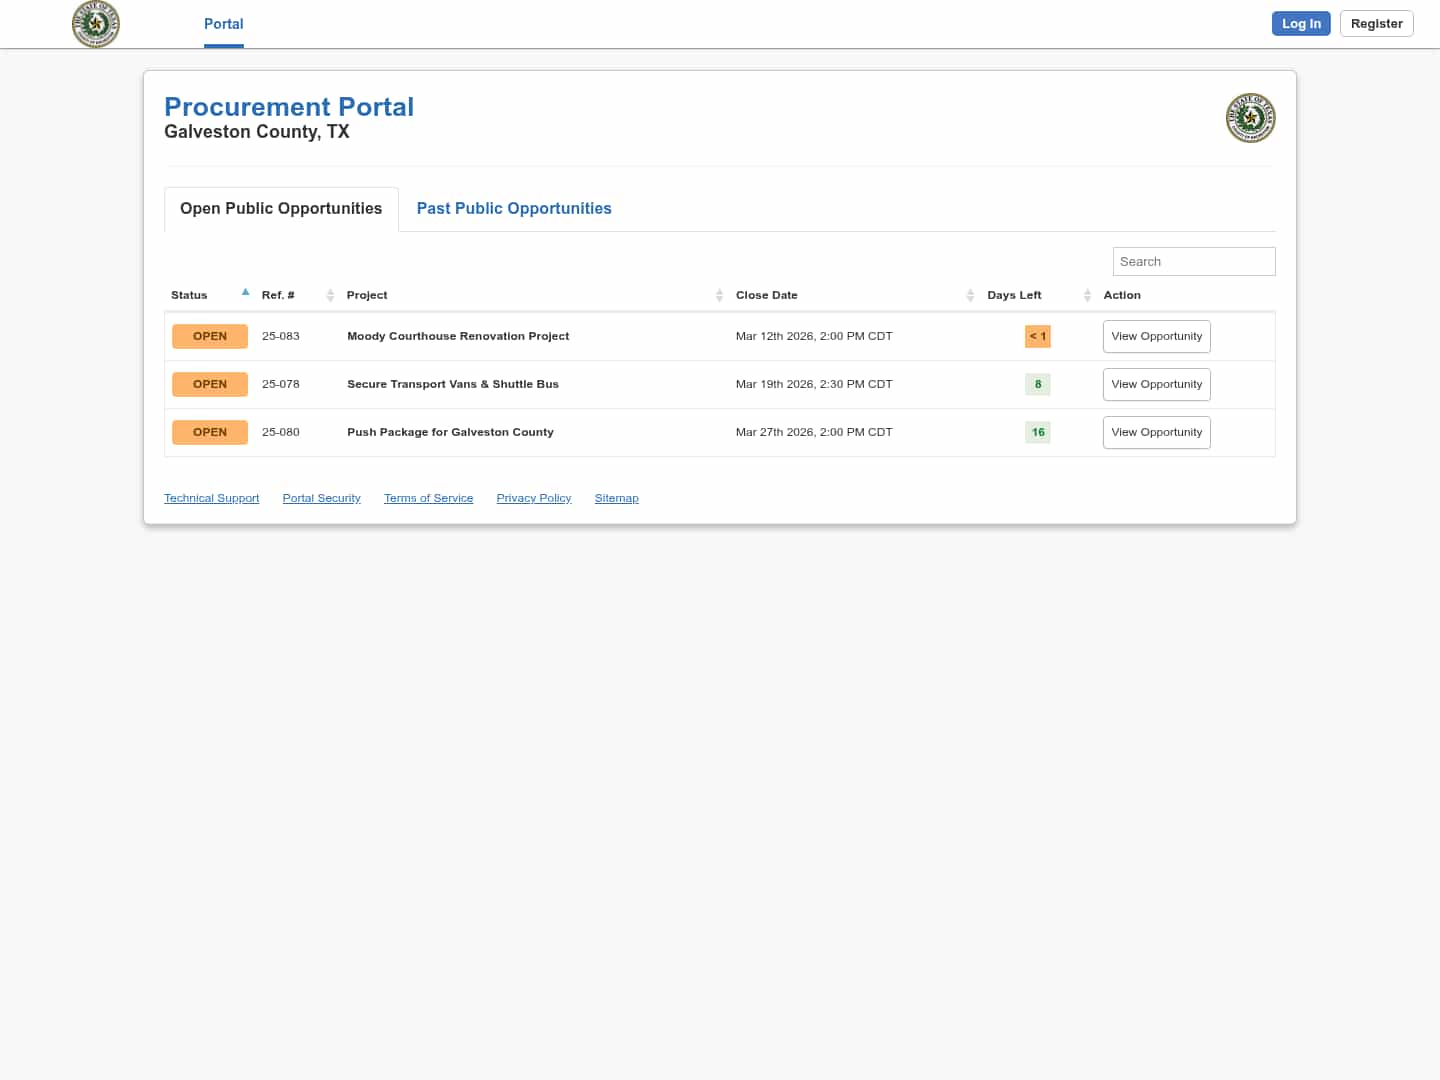This screenshot has width=1440, height=1080.
Task: Sort by Project column arrows
Action: click(x=719, y=295)
